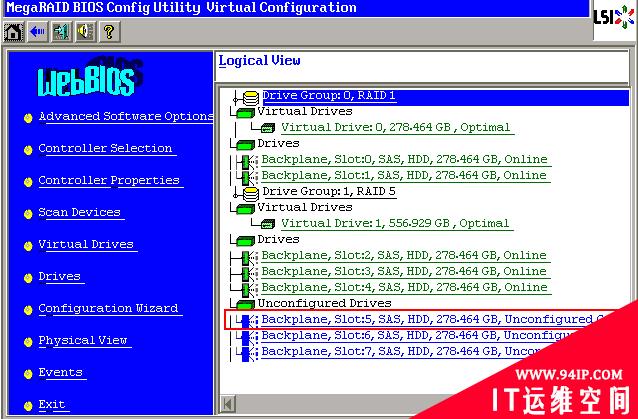This screenshot has width=638, height=419.
Task: Open the Drives menu link in sidebar
Action: coord(59,277)
